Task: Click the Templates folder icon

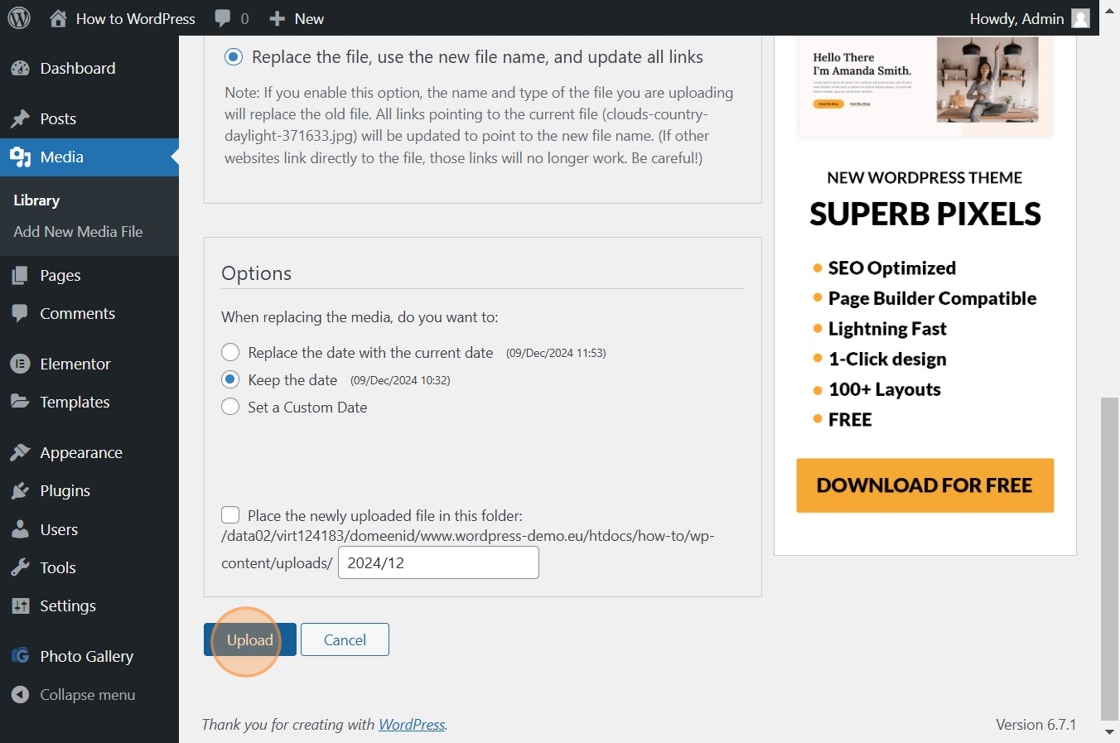Action: (x=20, y=402)
